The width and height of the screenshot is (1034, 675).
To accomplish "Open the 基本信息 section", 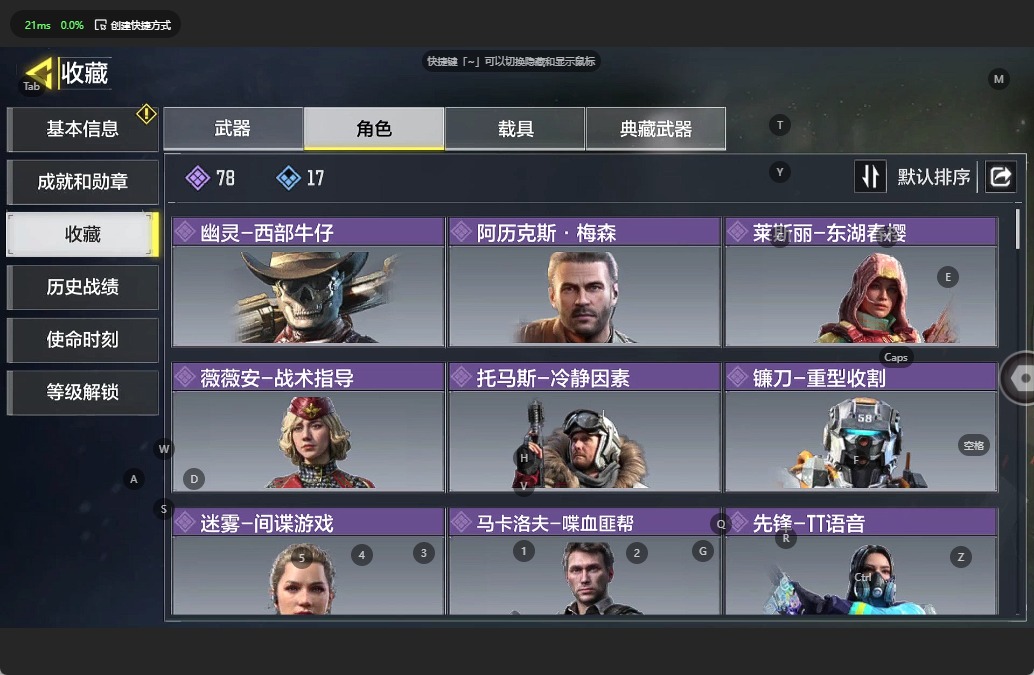I will (x=82, y=129).
